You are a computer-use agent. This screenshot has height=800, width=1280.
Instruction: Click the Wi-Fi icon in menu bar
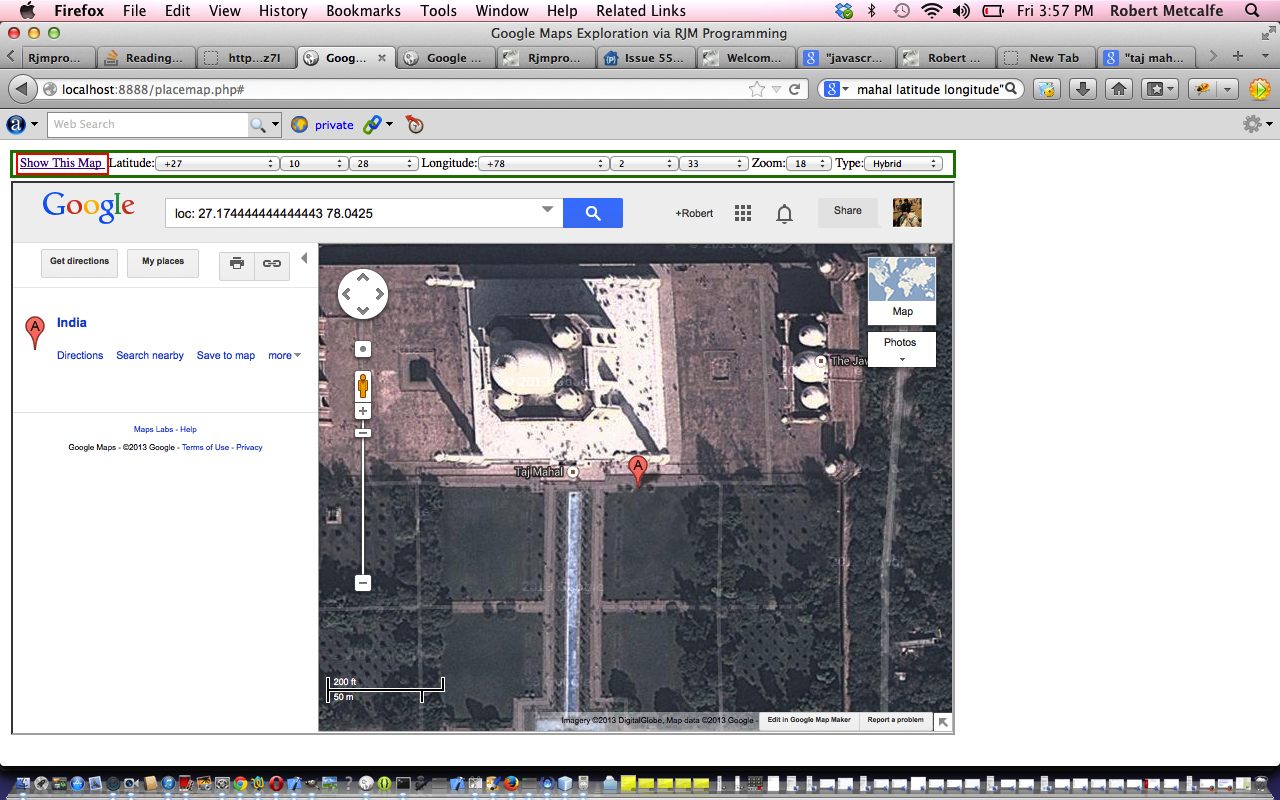coord(932,11)
